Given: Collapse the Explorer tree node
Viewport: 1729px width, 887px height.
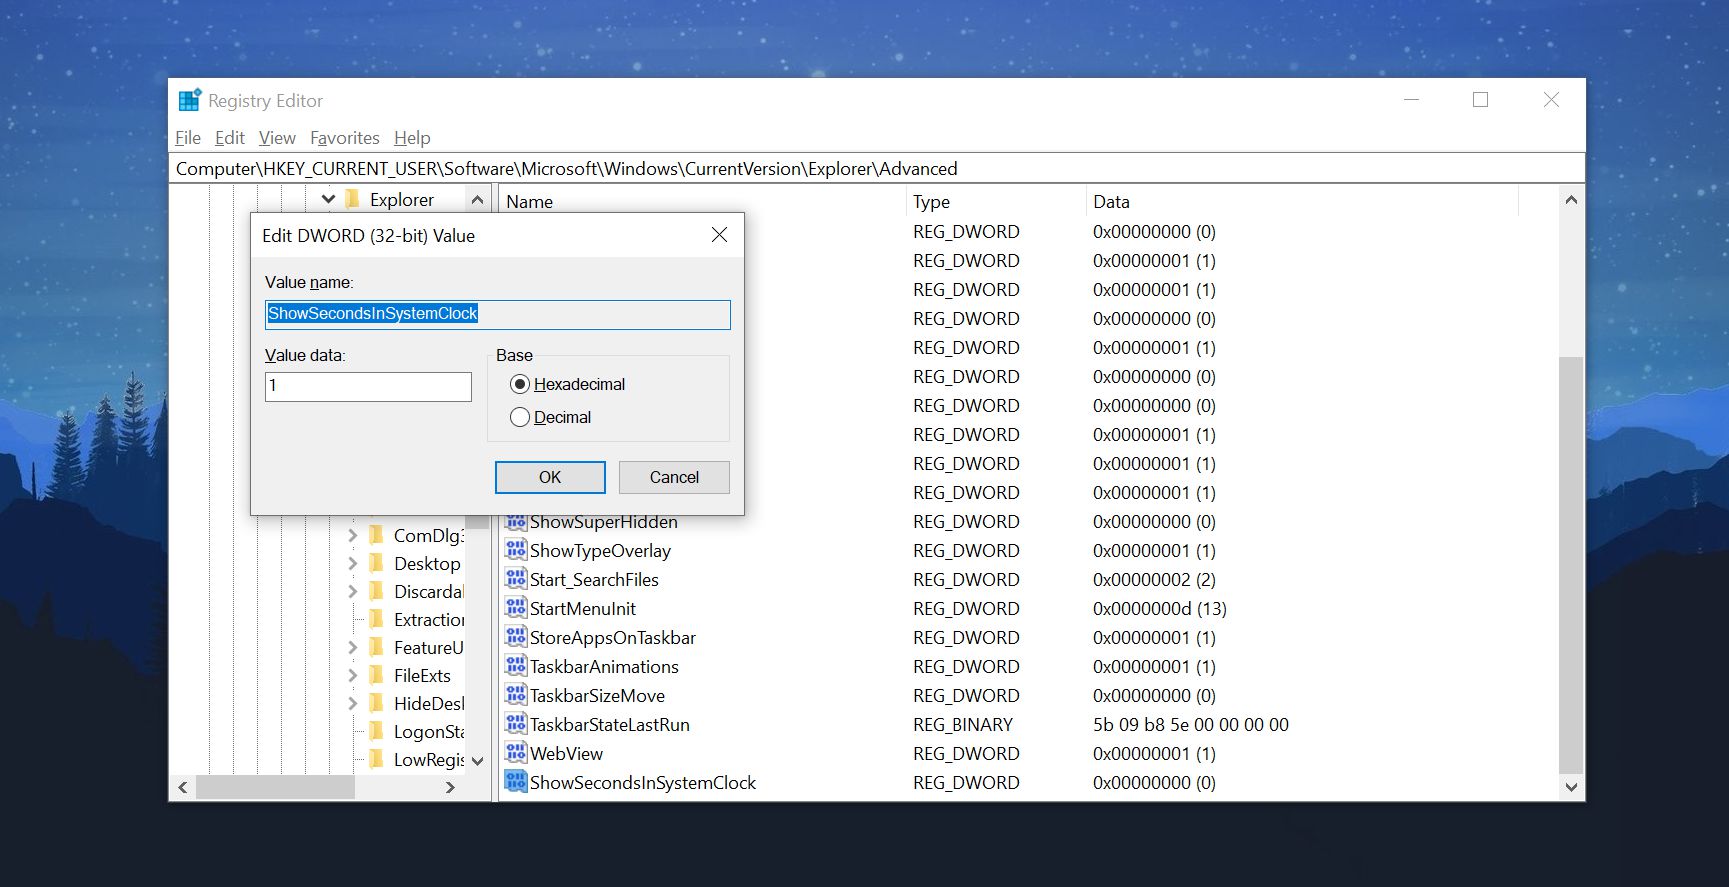Looking at the screenshot, I should click(328, 199).
